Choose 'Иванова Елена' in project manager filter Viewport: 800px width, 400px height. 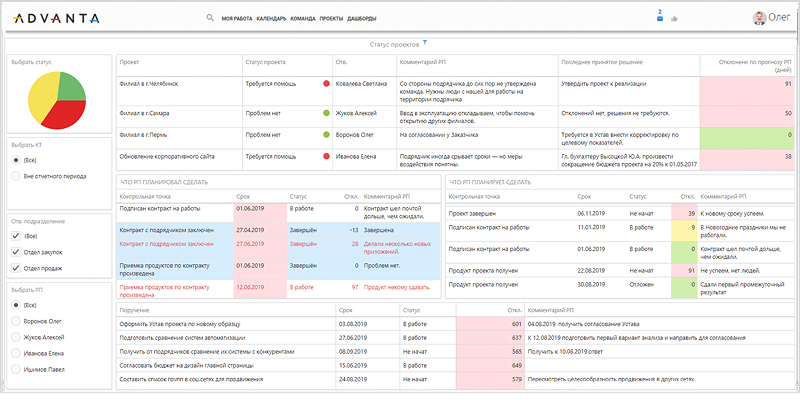(17, 352)
